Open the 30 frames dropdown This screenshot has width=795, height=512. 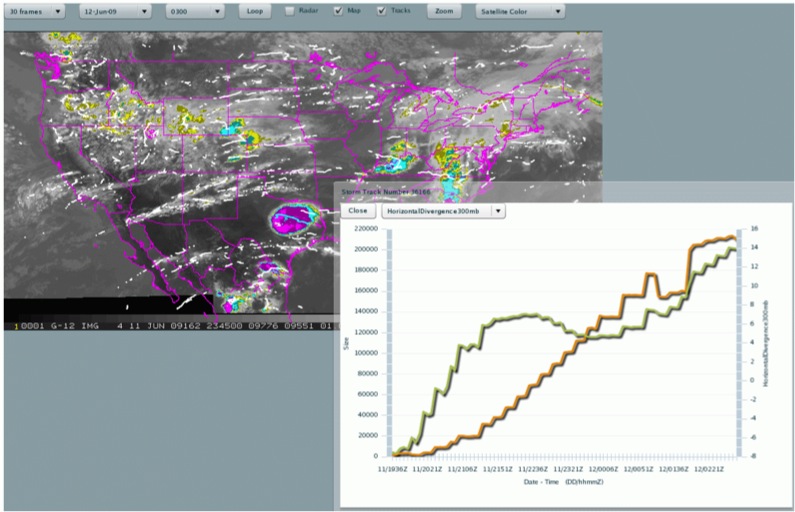pyautogui.click(x=35, y=12)
